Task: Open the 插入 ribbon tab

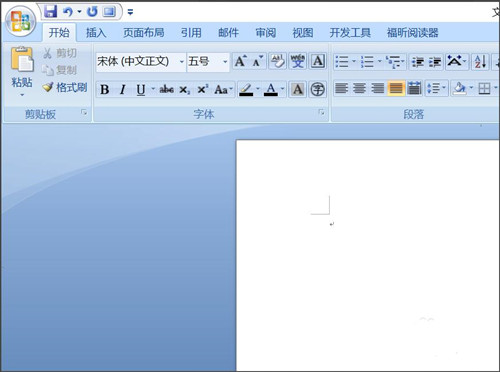Action: (x=96, y=33)
